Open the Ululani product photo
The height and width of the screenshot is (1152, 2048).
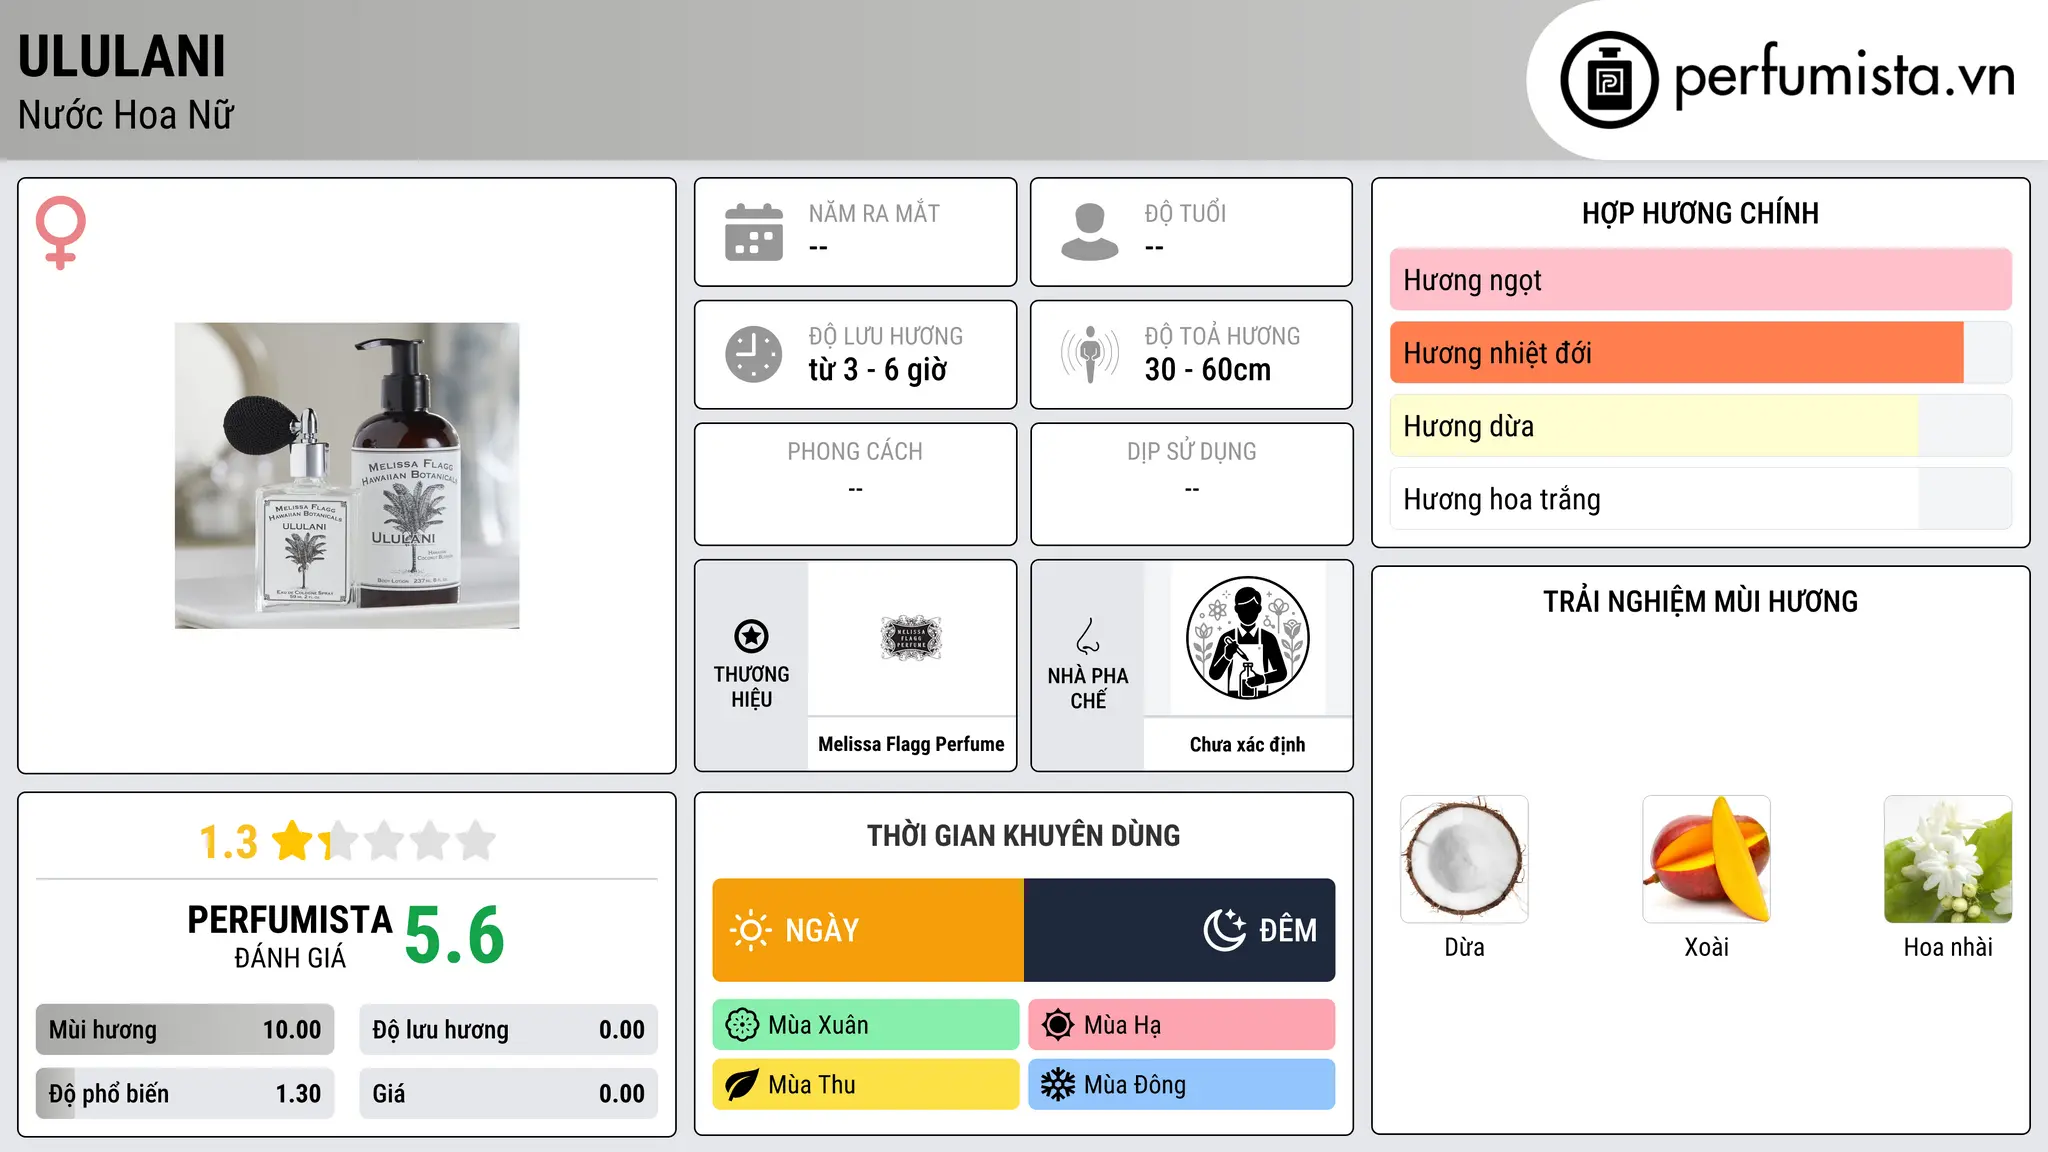(x=347, y=475)
